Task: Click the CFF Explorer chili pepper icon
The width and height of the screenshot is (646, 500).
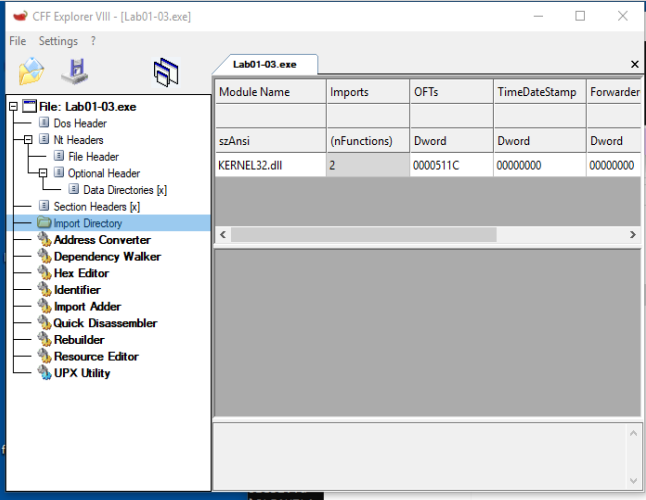Action: click(20, 16)
